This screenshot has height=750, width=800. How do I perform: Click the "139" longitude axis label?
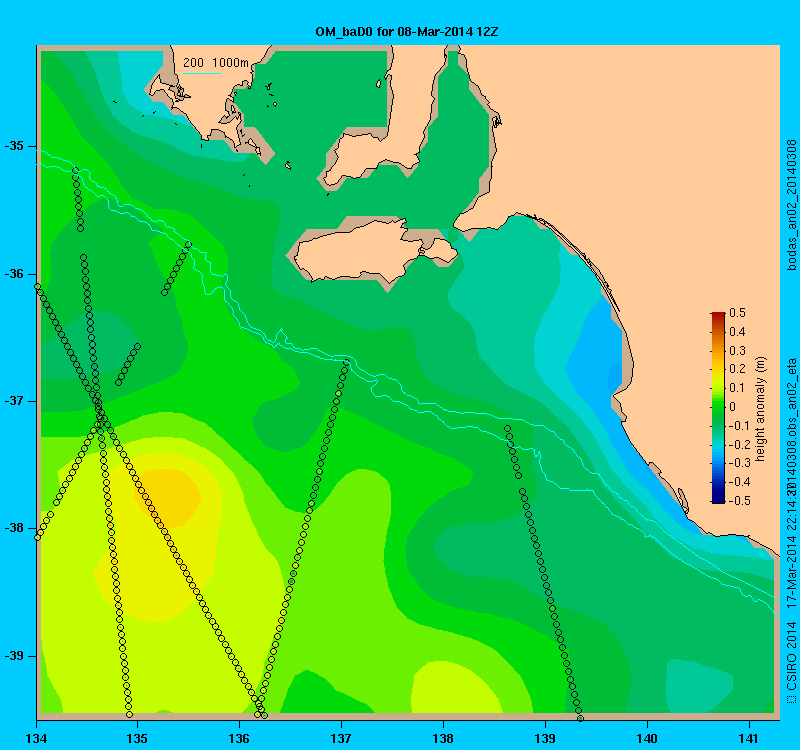click(545, 738)
